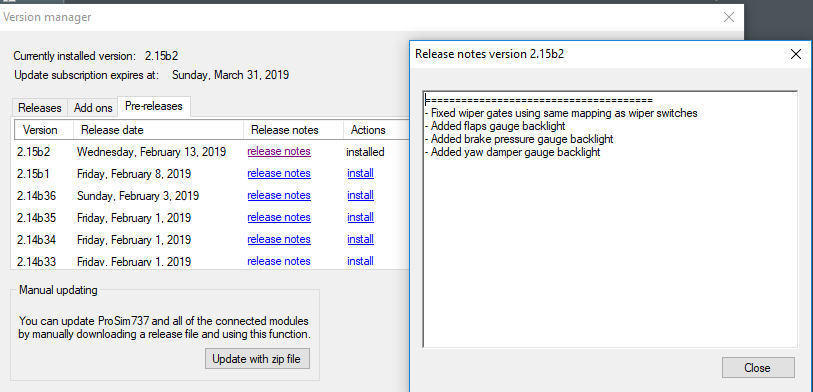
Task: Click Close button in release notes dialog
Action: [x=758, y=368]
